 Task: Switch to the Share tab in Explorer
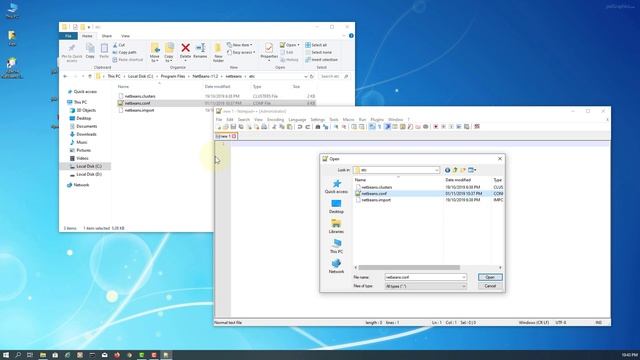pos(107,36)
